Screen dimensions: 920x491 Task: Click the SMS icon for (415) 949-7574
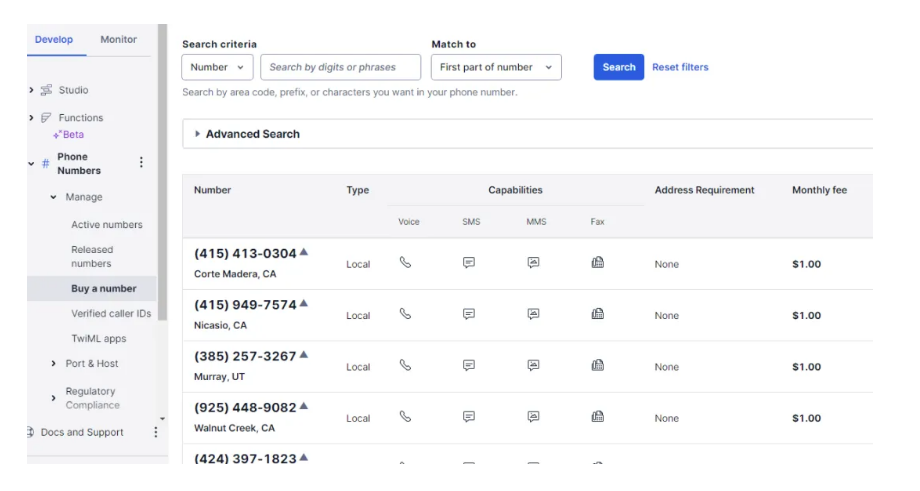coord(469,314)
